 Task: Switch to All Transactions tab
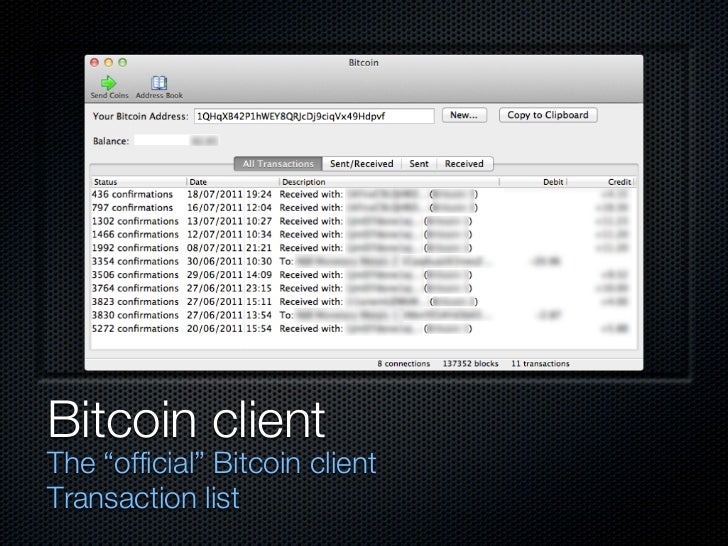coord(278,164)
